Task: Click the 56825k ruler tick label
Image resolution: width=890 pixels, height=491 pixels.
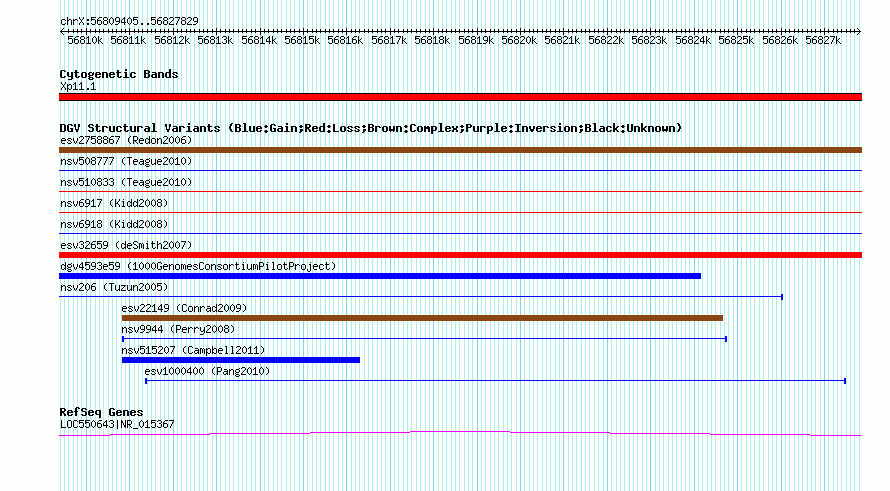Action: pos(736,41)
